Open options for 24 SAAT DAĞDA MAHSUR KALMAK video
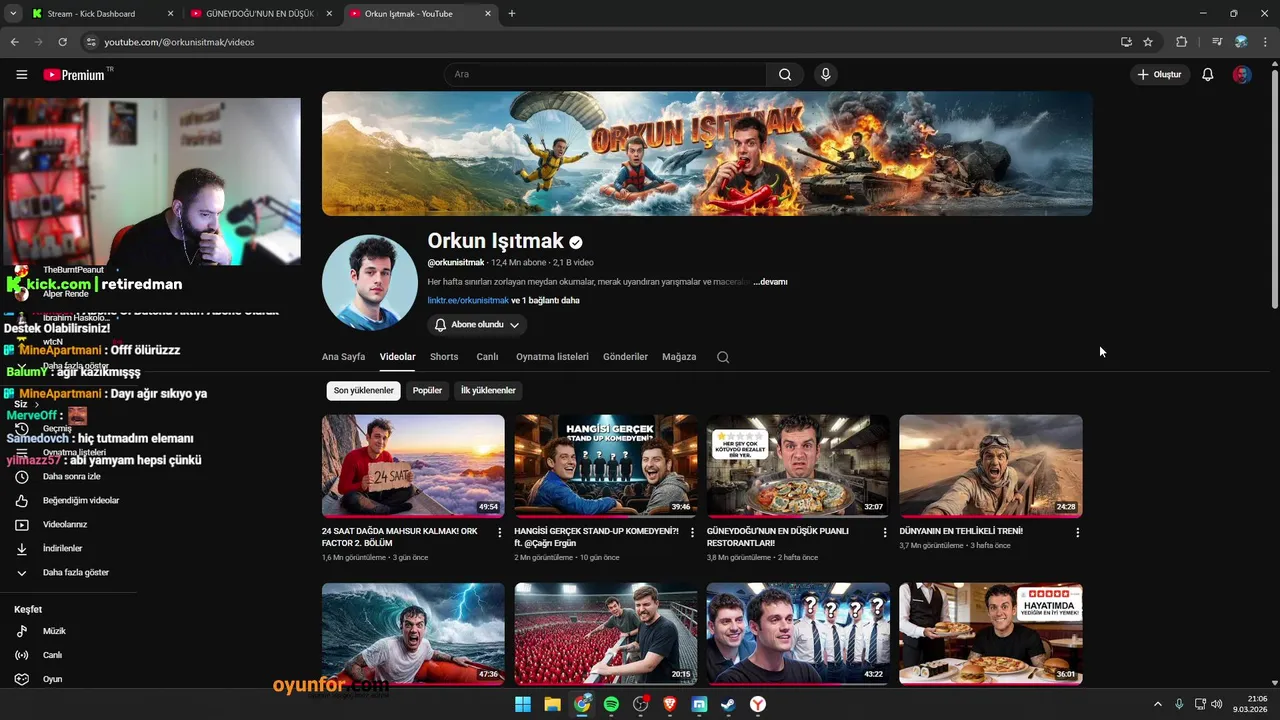 [500, 533]
